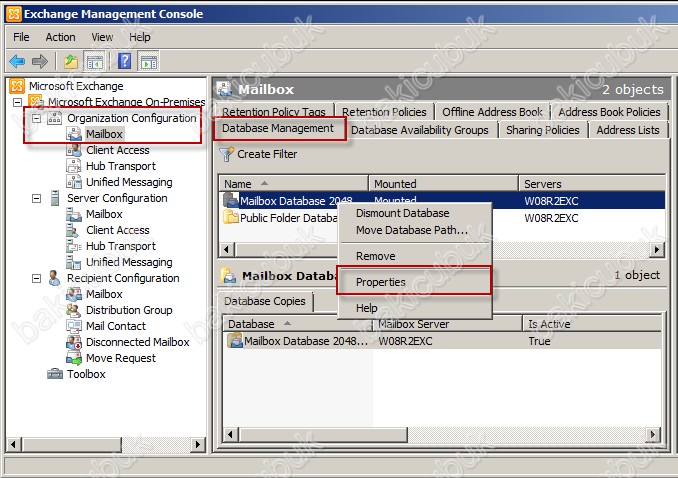Sort by the Database column header
Screen dimensions: 678x478
pyautogui.click(x=297, y=324)
